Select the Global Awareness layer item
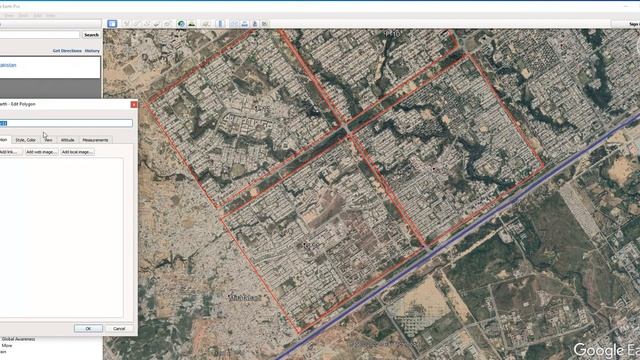This screenshot has width=640, height=360. [x=19, y=339]
